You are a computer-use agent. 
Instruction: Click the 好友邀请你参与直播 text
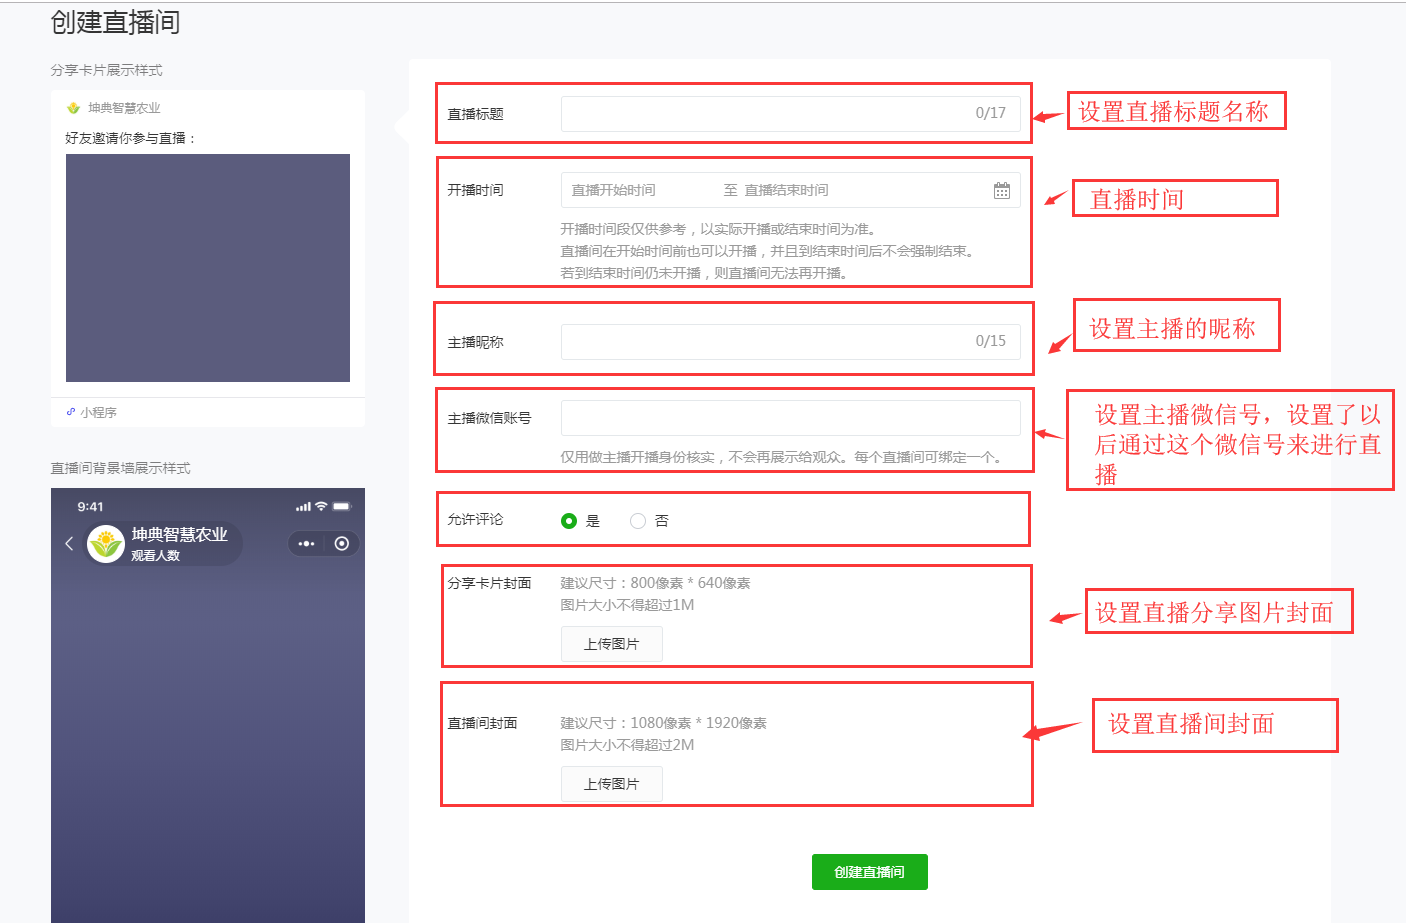click(x=130, y=138)
